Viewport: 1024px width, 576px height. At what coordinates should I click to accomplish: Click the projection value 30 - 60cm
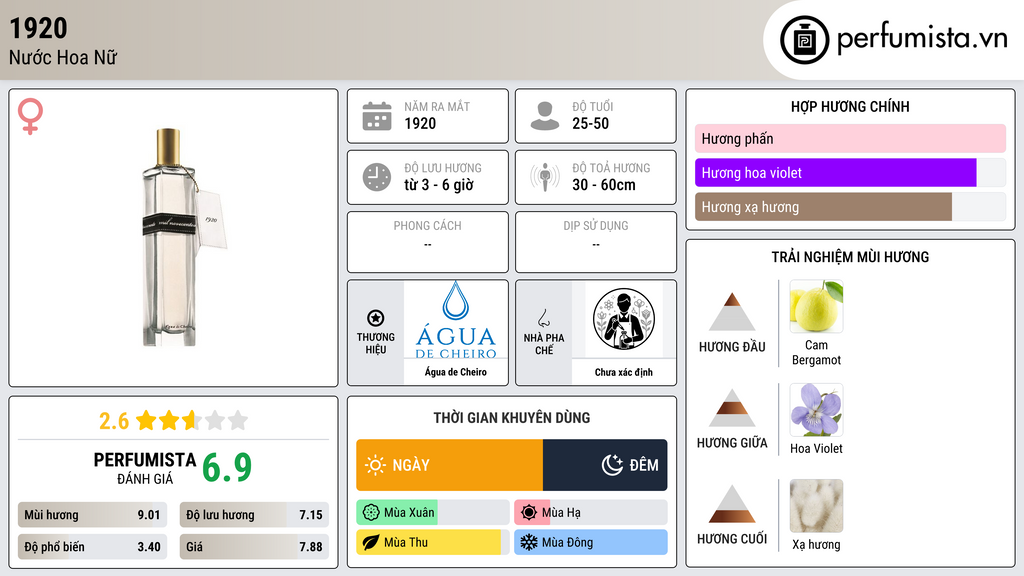604,185
